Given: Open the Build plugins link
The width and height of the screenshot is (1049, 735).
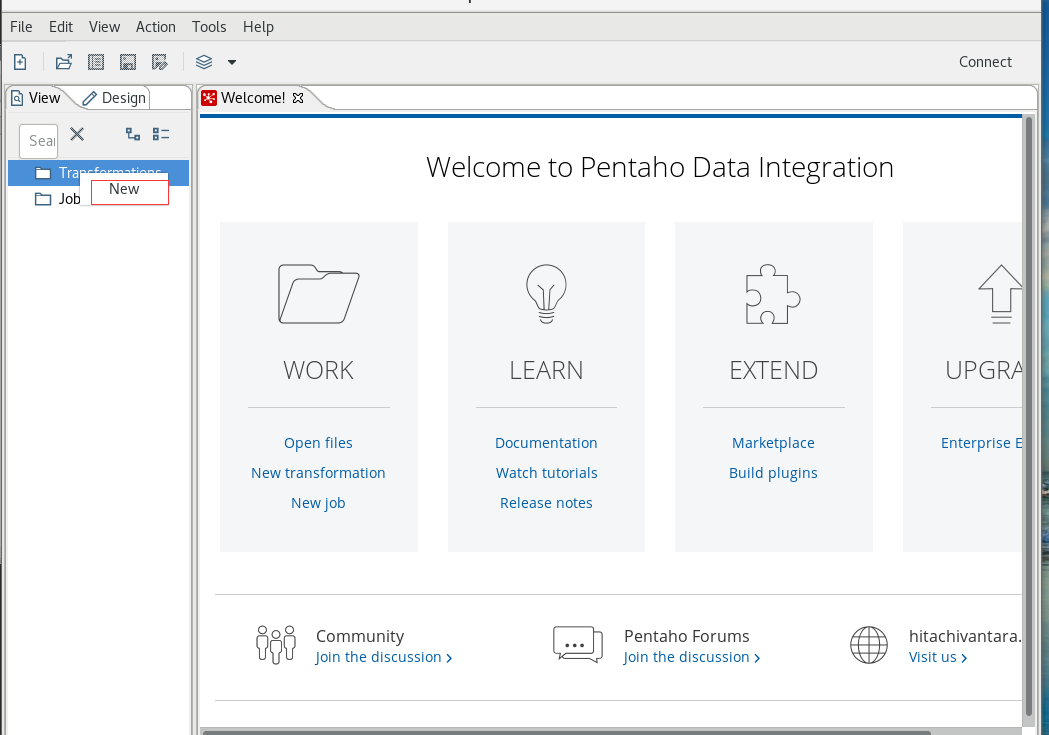Looking at the screenshot, I should pos(773,473).
